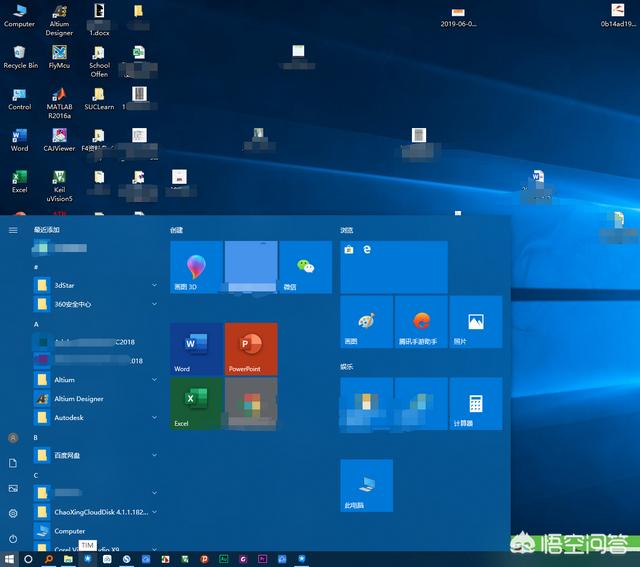Open the PowerPoint tile
640x567 pixels.
pos(251,348)
